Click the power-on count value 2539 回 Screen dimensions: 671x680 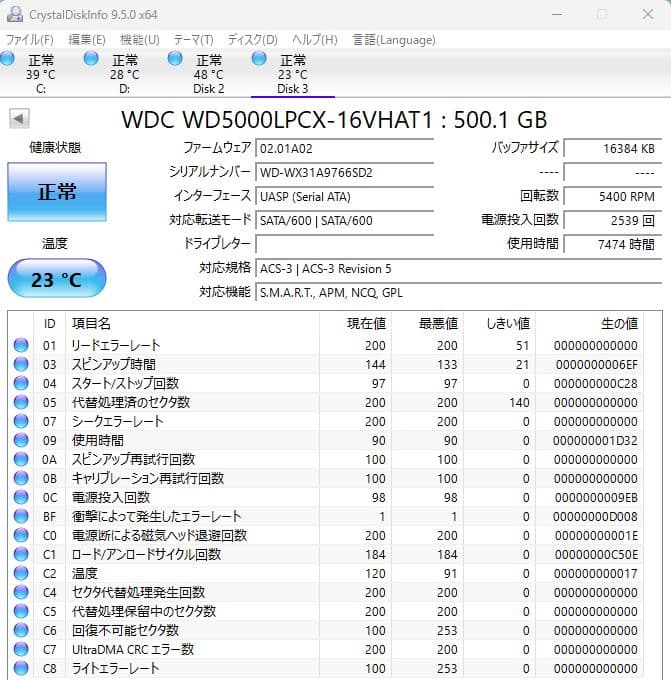click(x=613, y=220)
